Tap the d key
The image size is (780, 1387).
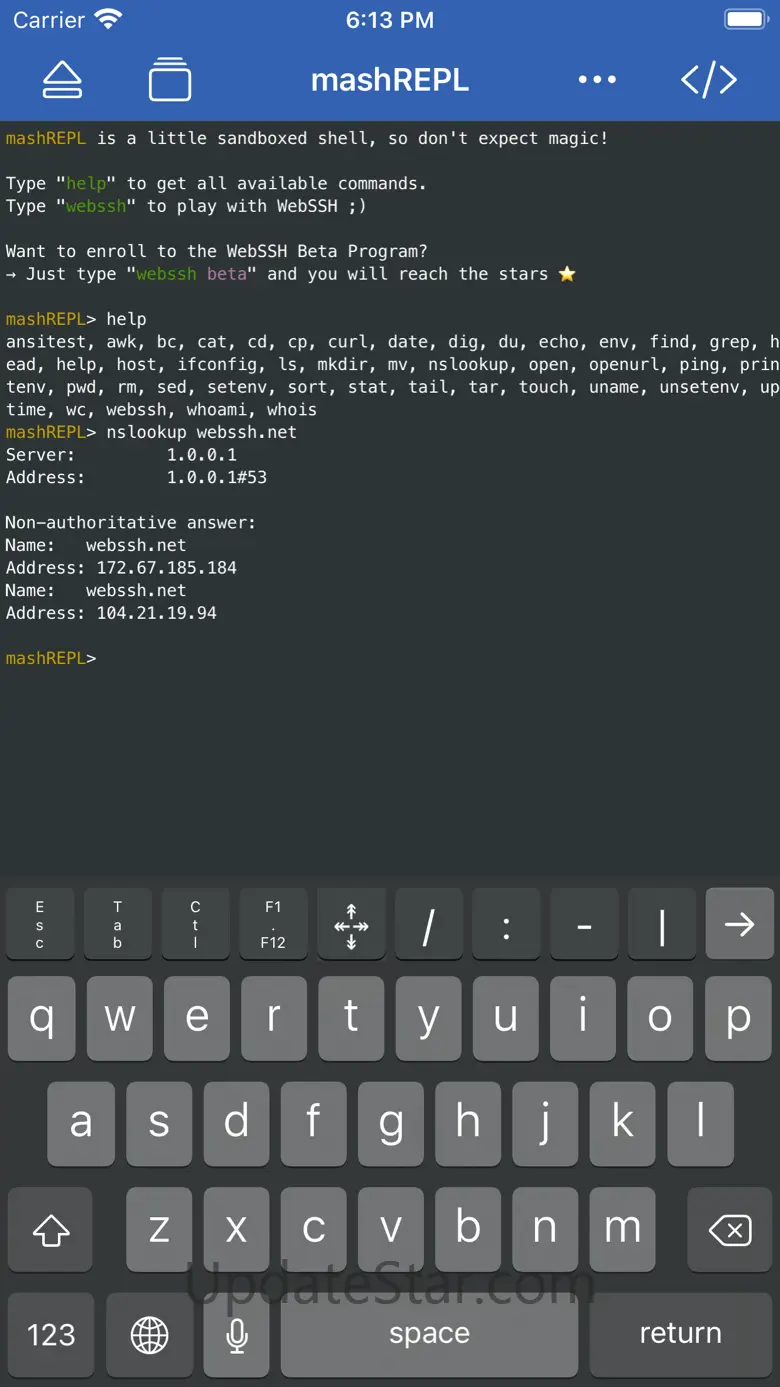pyautogui.click(x=236, y=1124)
